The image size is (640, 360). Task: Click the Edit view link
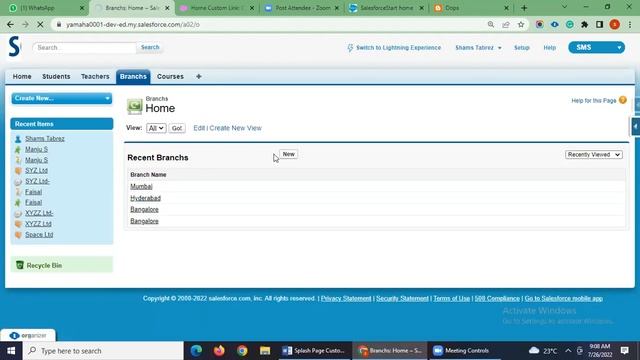pyautogui.click(x=199, y=128)
